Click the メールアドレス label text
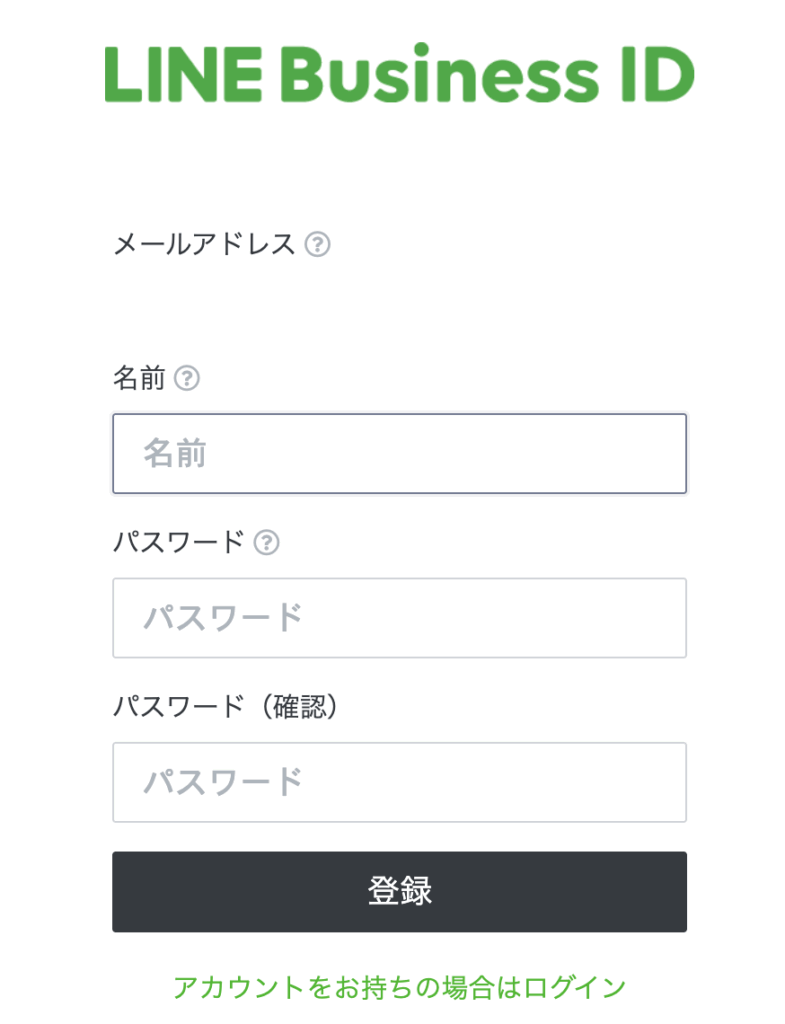The width and height of the screenshot is (785, 1024). pyautogui.click(x=204, y=244)
